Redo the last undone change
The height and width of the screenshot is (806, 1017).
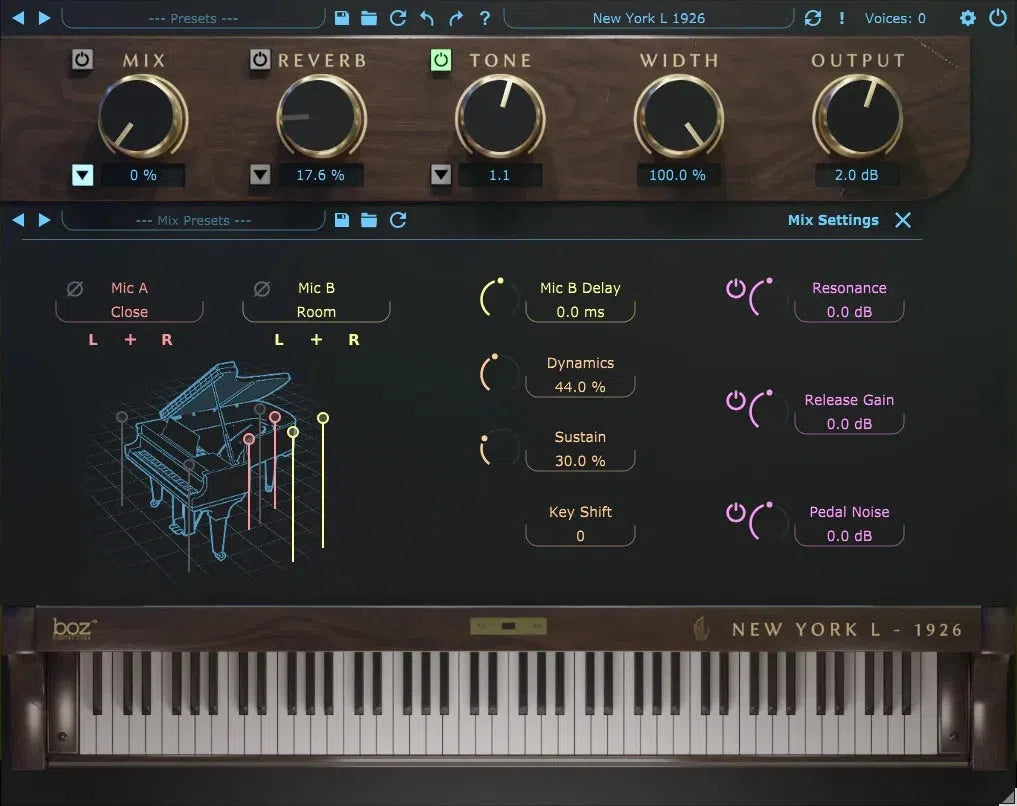coord(455,18)
